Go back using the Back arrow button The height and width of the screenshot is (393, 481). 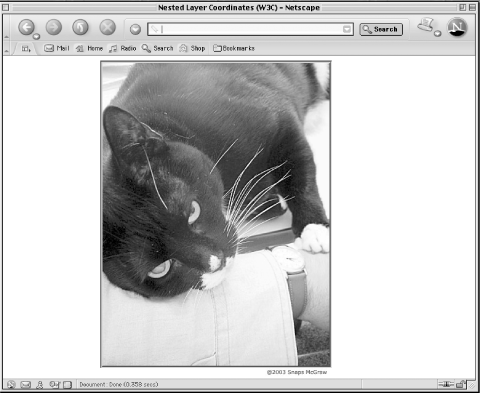(26, 27)
